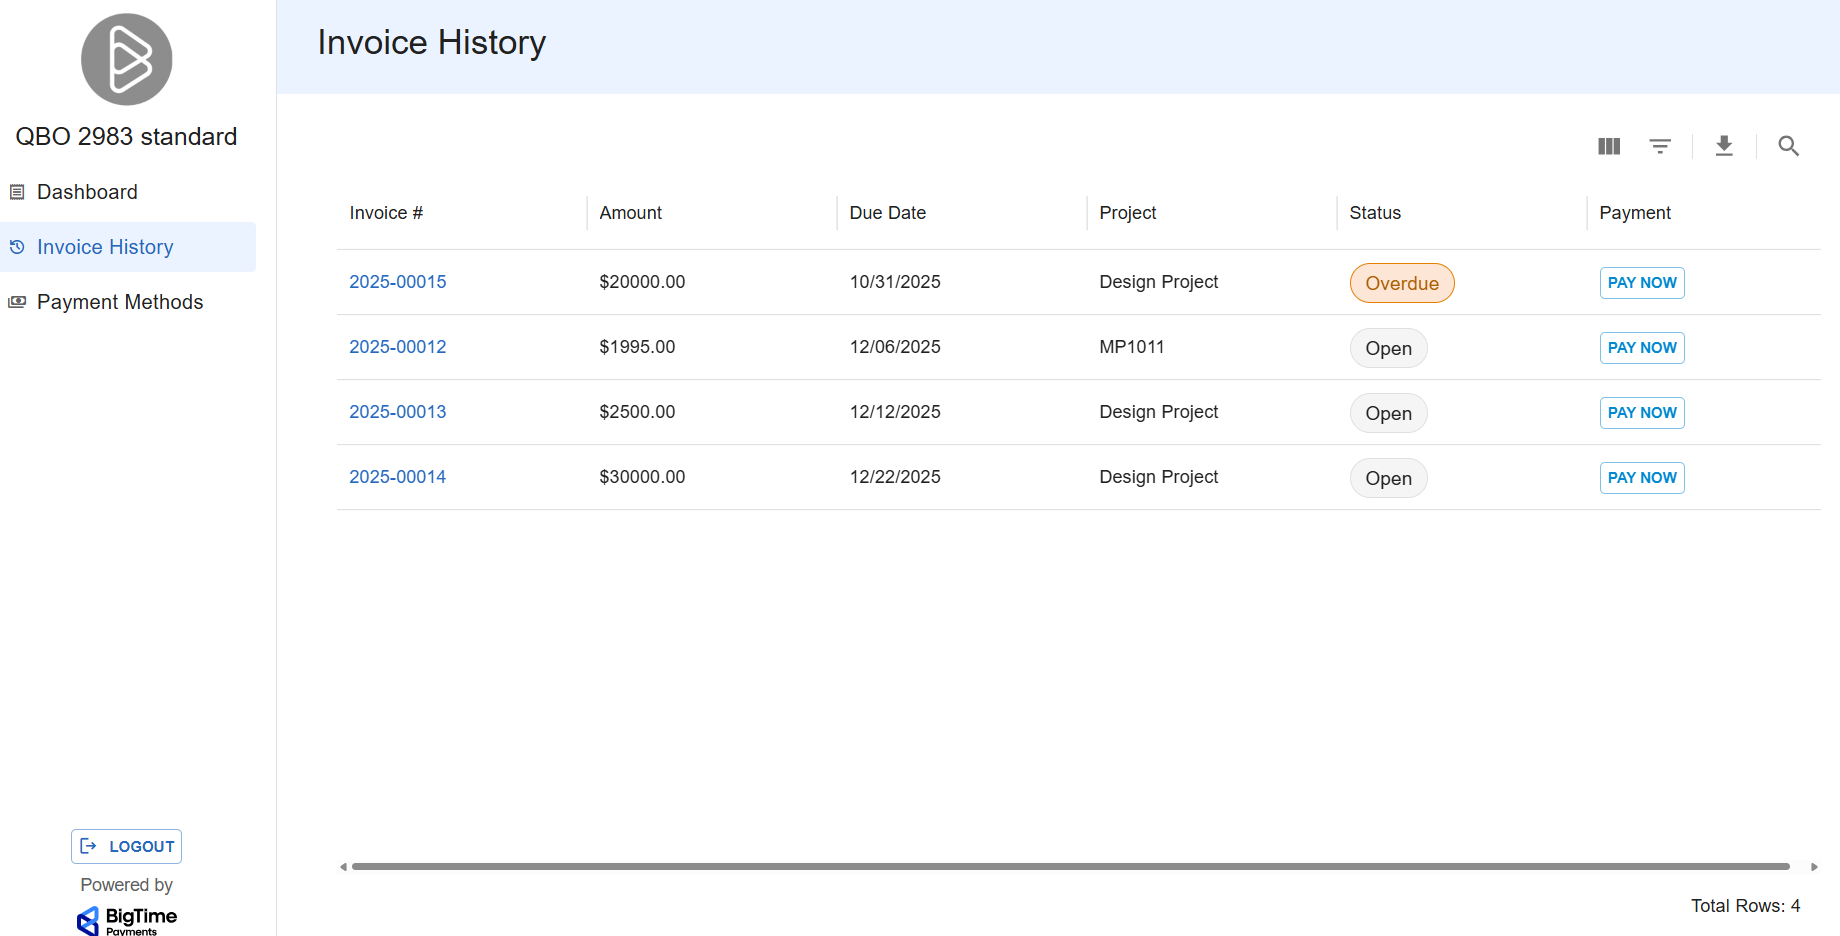Image resolution: width=1840 pixels, height=936 pixels.
Task: Sort by the Due Date column header
Action: click(x=887, y=213)
